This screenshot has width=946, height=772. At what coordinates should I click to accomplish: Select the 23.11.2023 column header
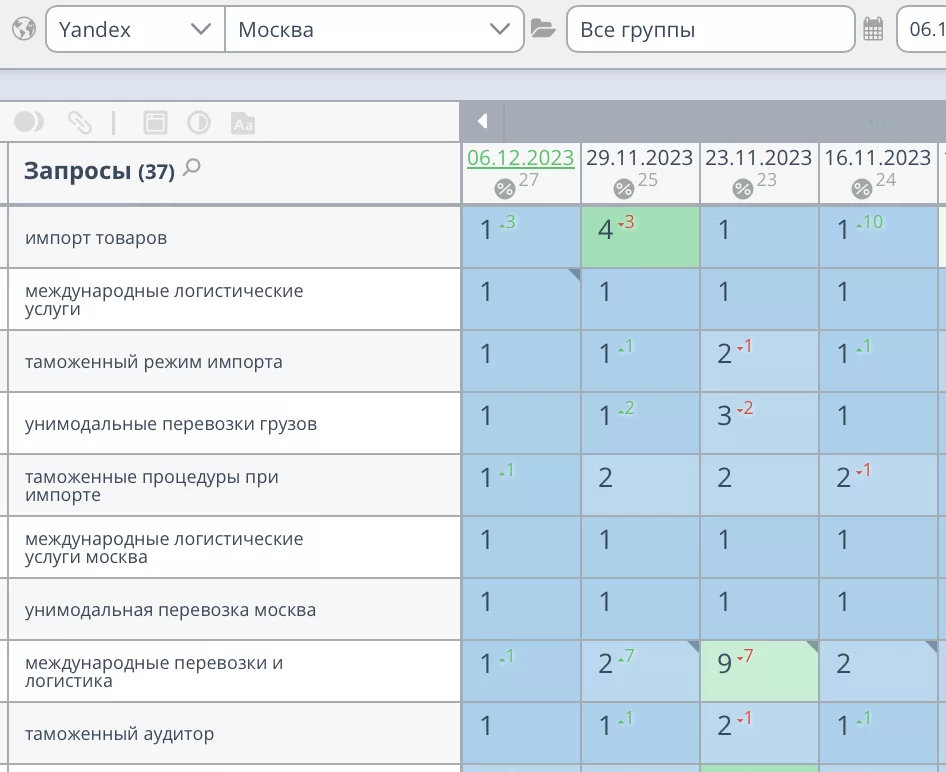(x=758, y=158)
